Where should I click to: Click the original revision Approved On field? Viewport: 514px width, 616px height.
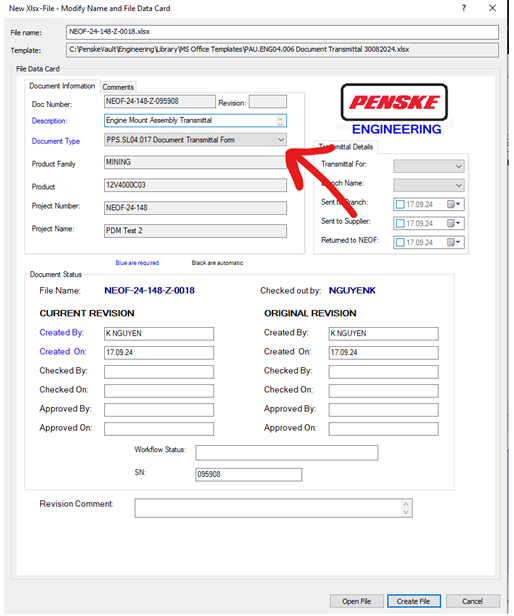click(384, 429)
